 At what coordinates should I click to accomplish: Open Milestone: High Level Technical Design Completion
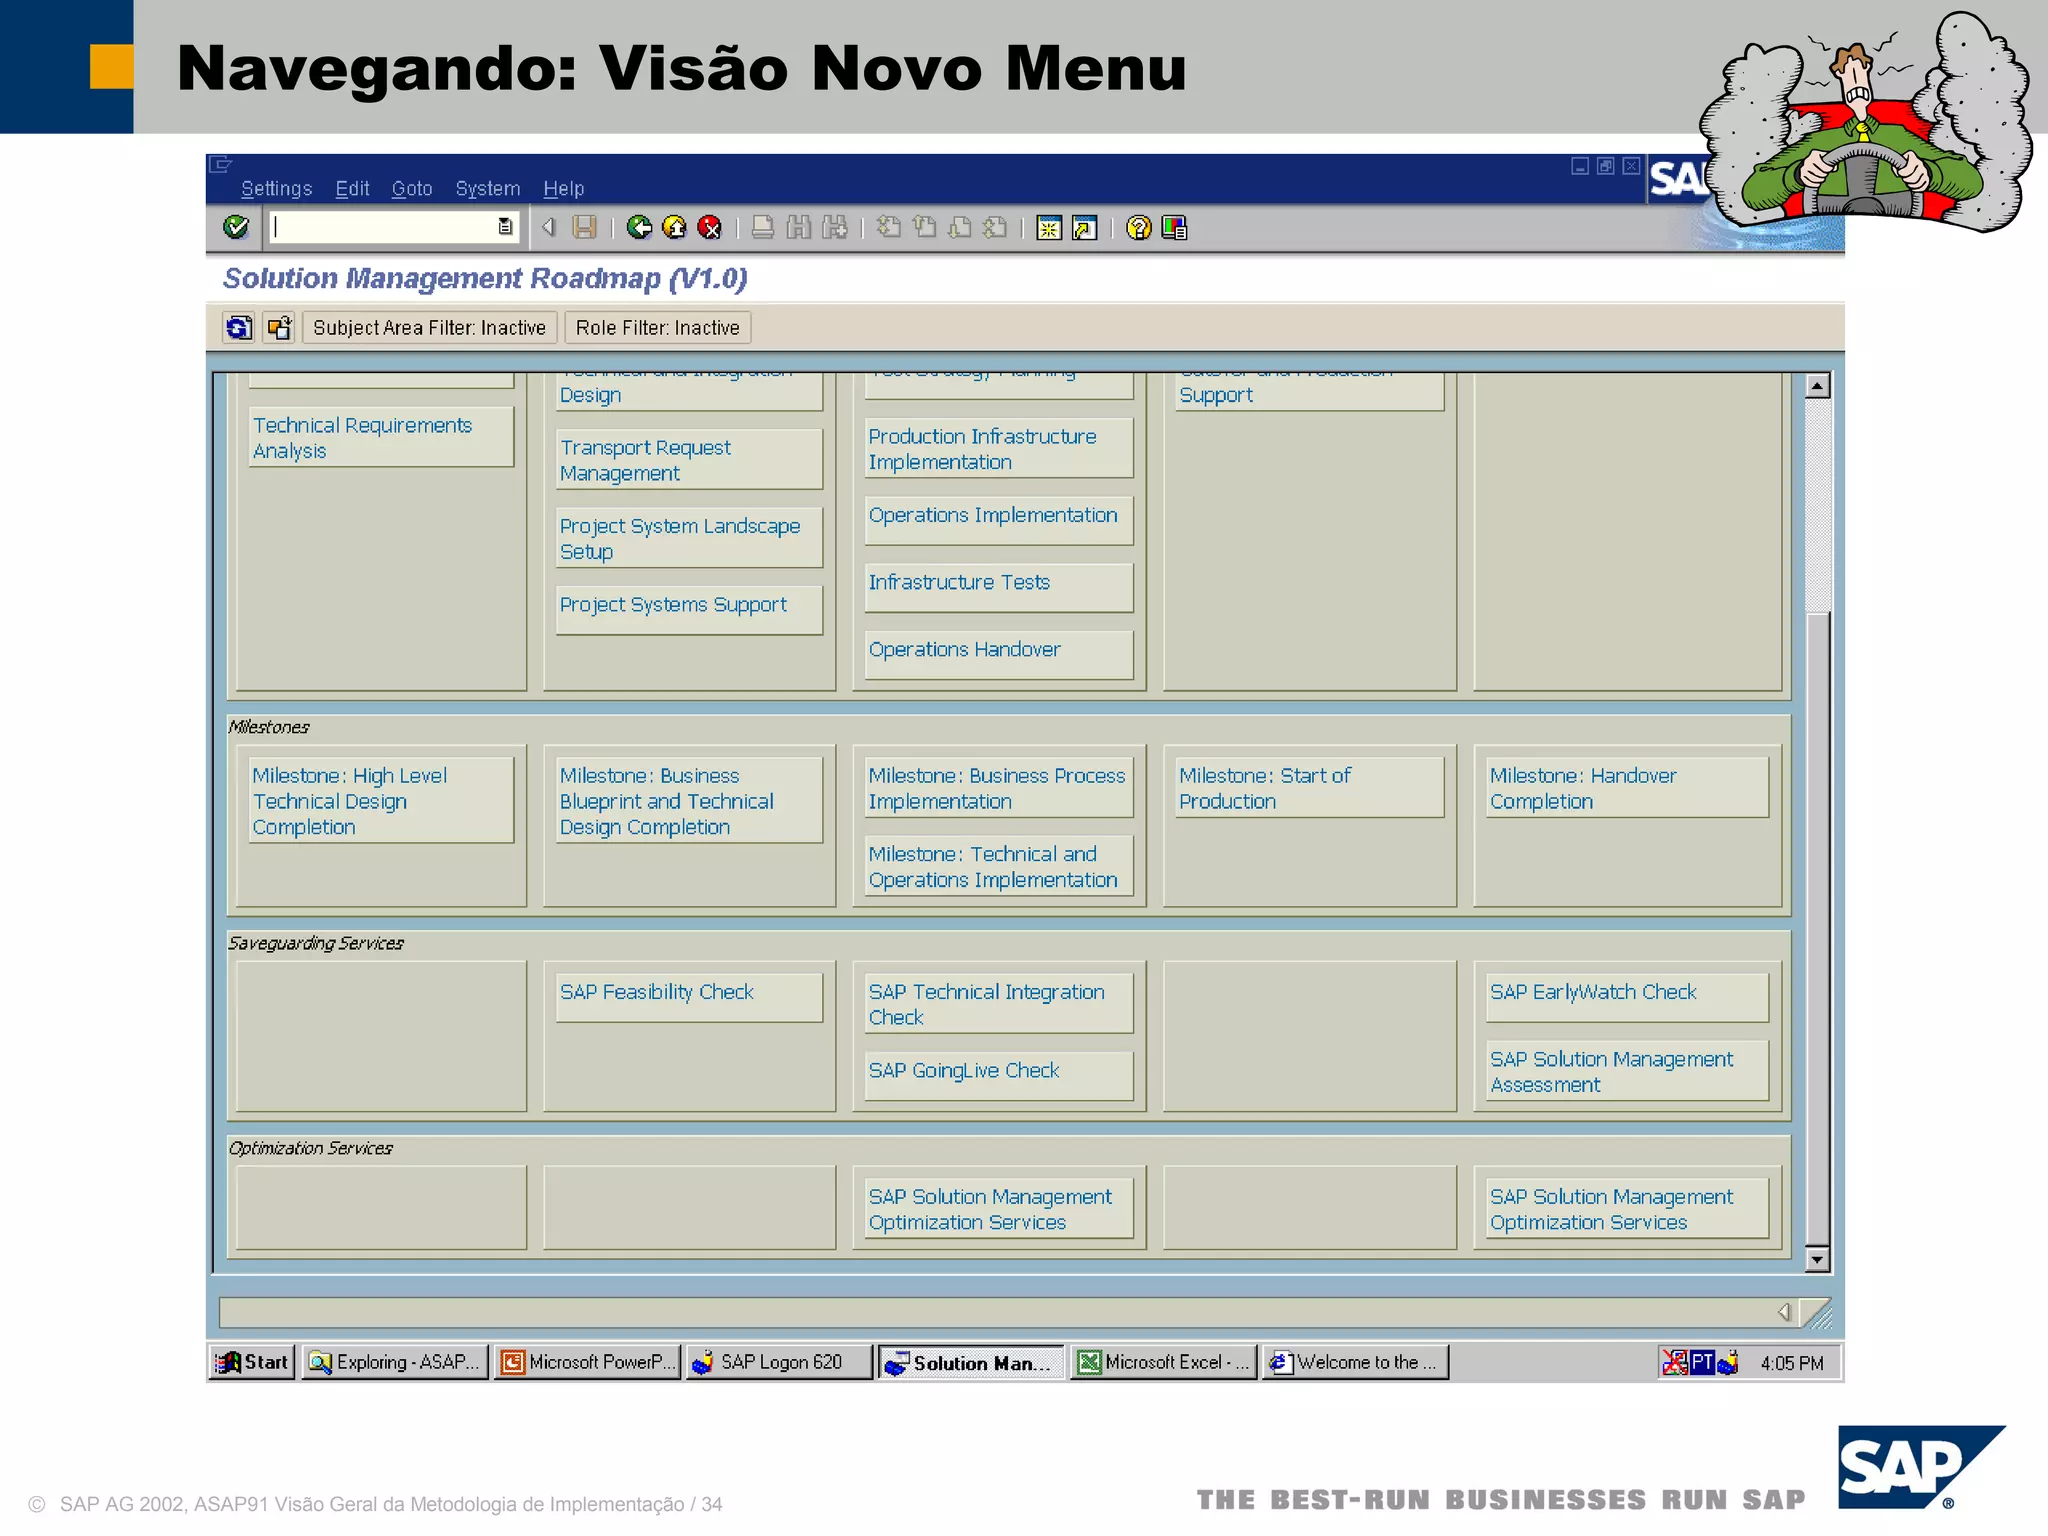381,800
